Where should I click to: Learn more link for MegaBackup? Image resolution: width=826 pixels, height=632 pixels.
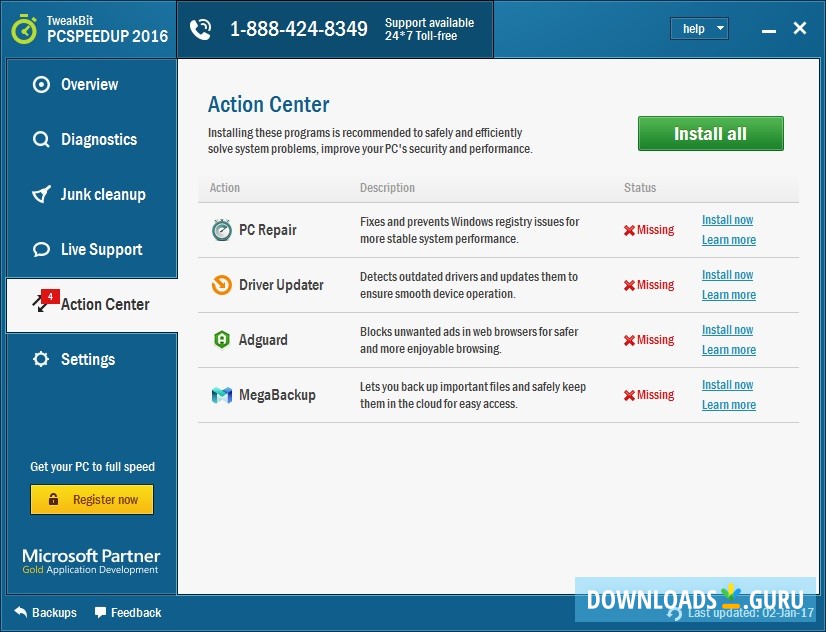tap(729, 404)
